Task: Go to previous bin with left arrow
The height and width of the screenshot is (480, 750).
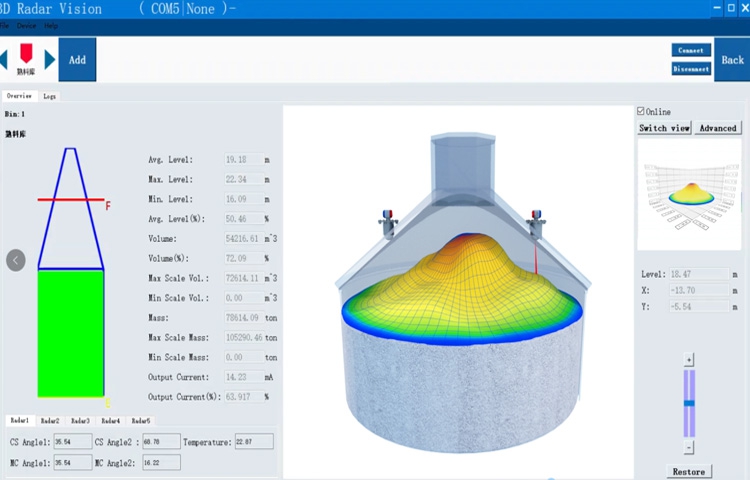Action: (4, 59)
